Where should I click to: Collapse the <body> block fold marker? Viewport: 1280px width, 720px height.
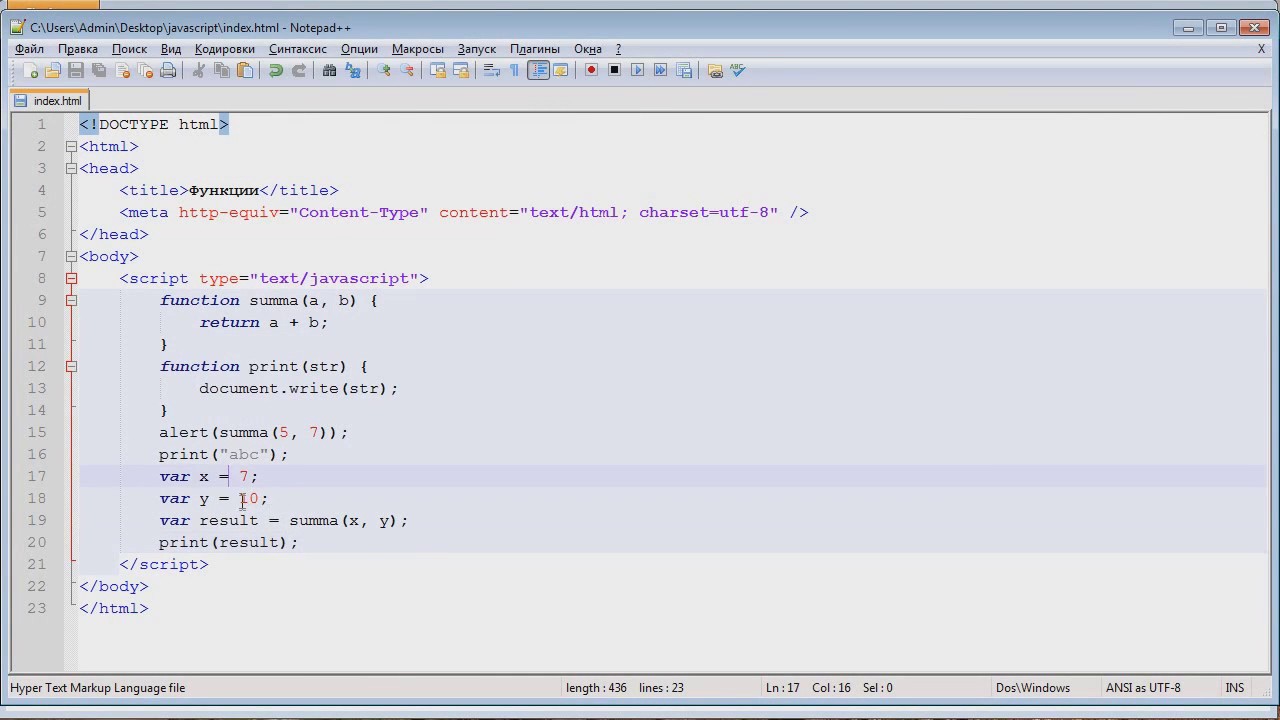point(71,256)
